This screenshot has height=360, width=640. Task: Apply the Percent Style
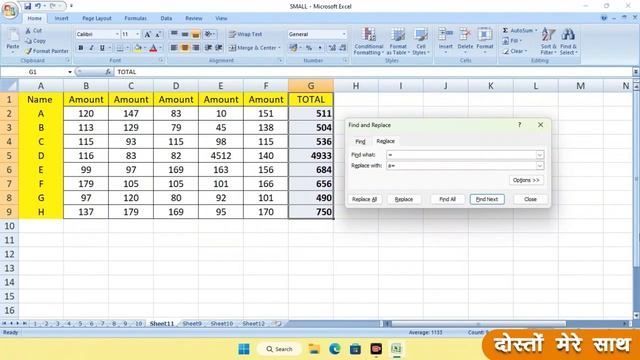[309, 48]
